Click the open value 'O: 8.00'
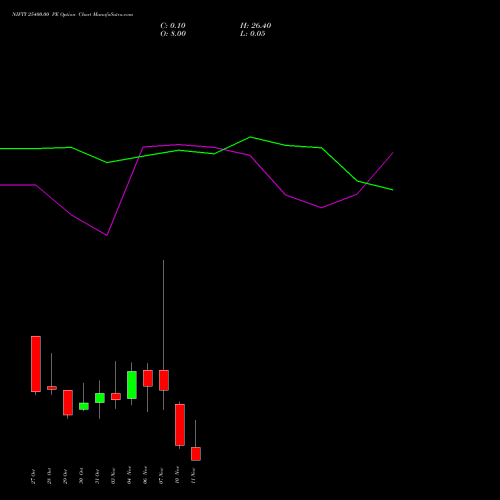 (173, 34)
